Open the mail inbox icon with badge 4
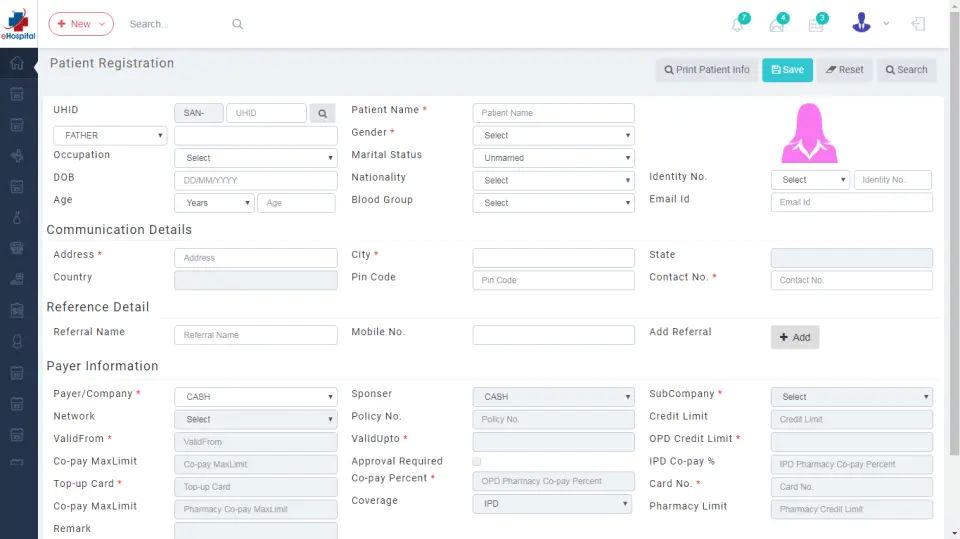The image size is (960, 539). pyautogui.click(x=778, y=23)
